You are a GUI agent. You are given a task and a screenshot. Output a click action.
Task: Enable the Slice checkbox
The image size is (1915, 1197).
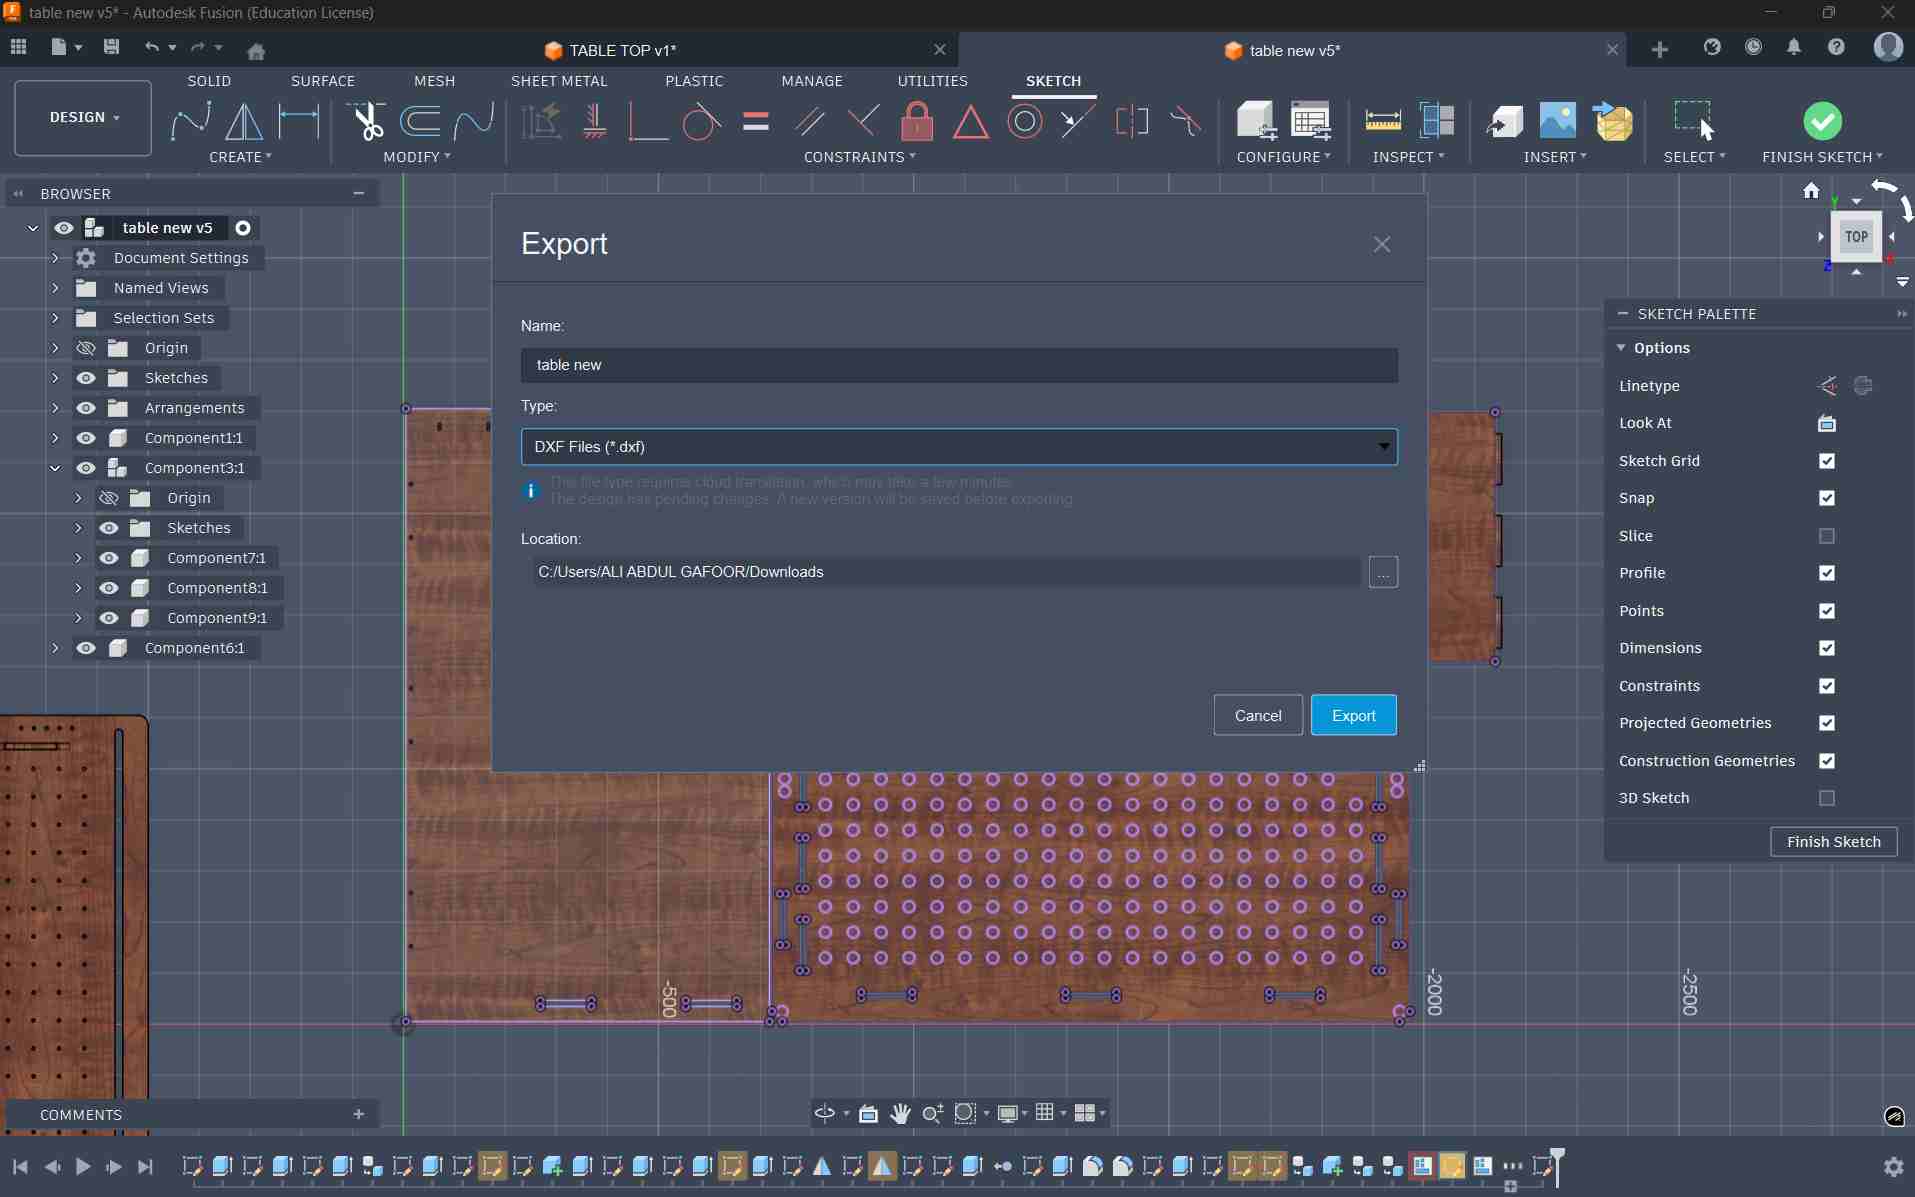(1826, 536)
